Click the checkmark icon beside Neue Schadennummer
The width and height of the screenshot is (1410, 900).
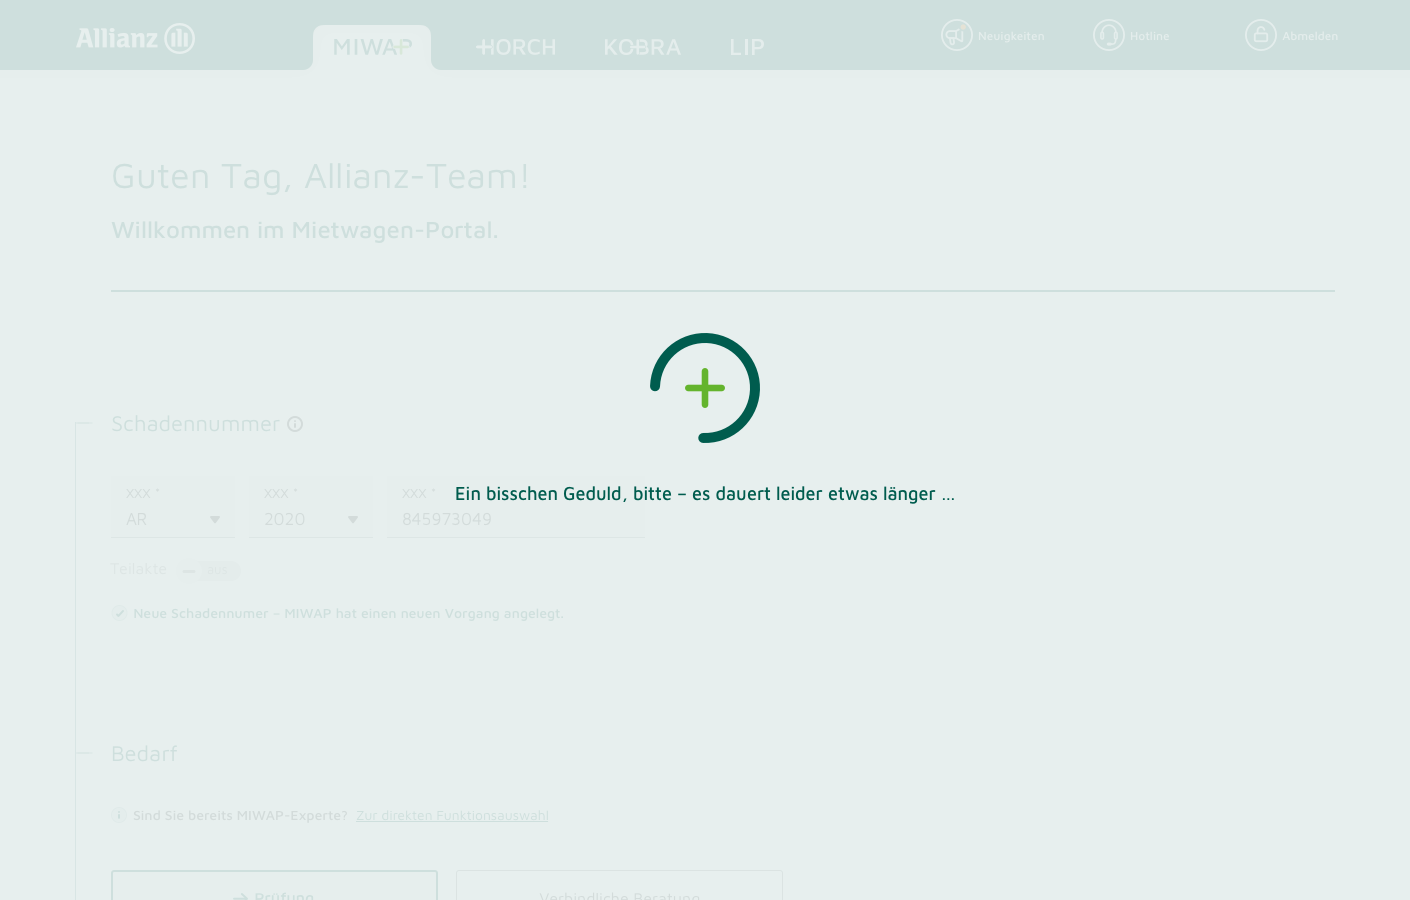point(120,613)
